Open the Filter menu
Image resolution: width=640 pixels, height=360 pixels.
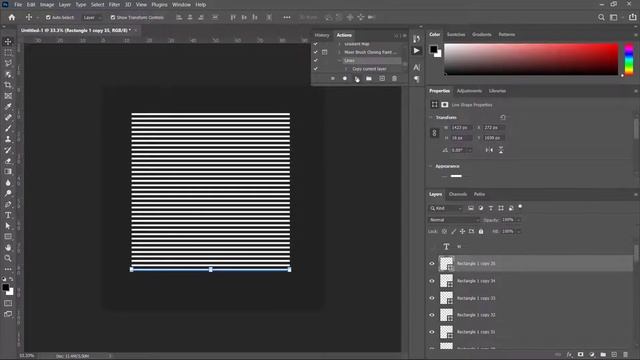coord(114,4)
